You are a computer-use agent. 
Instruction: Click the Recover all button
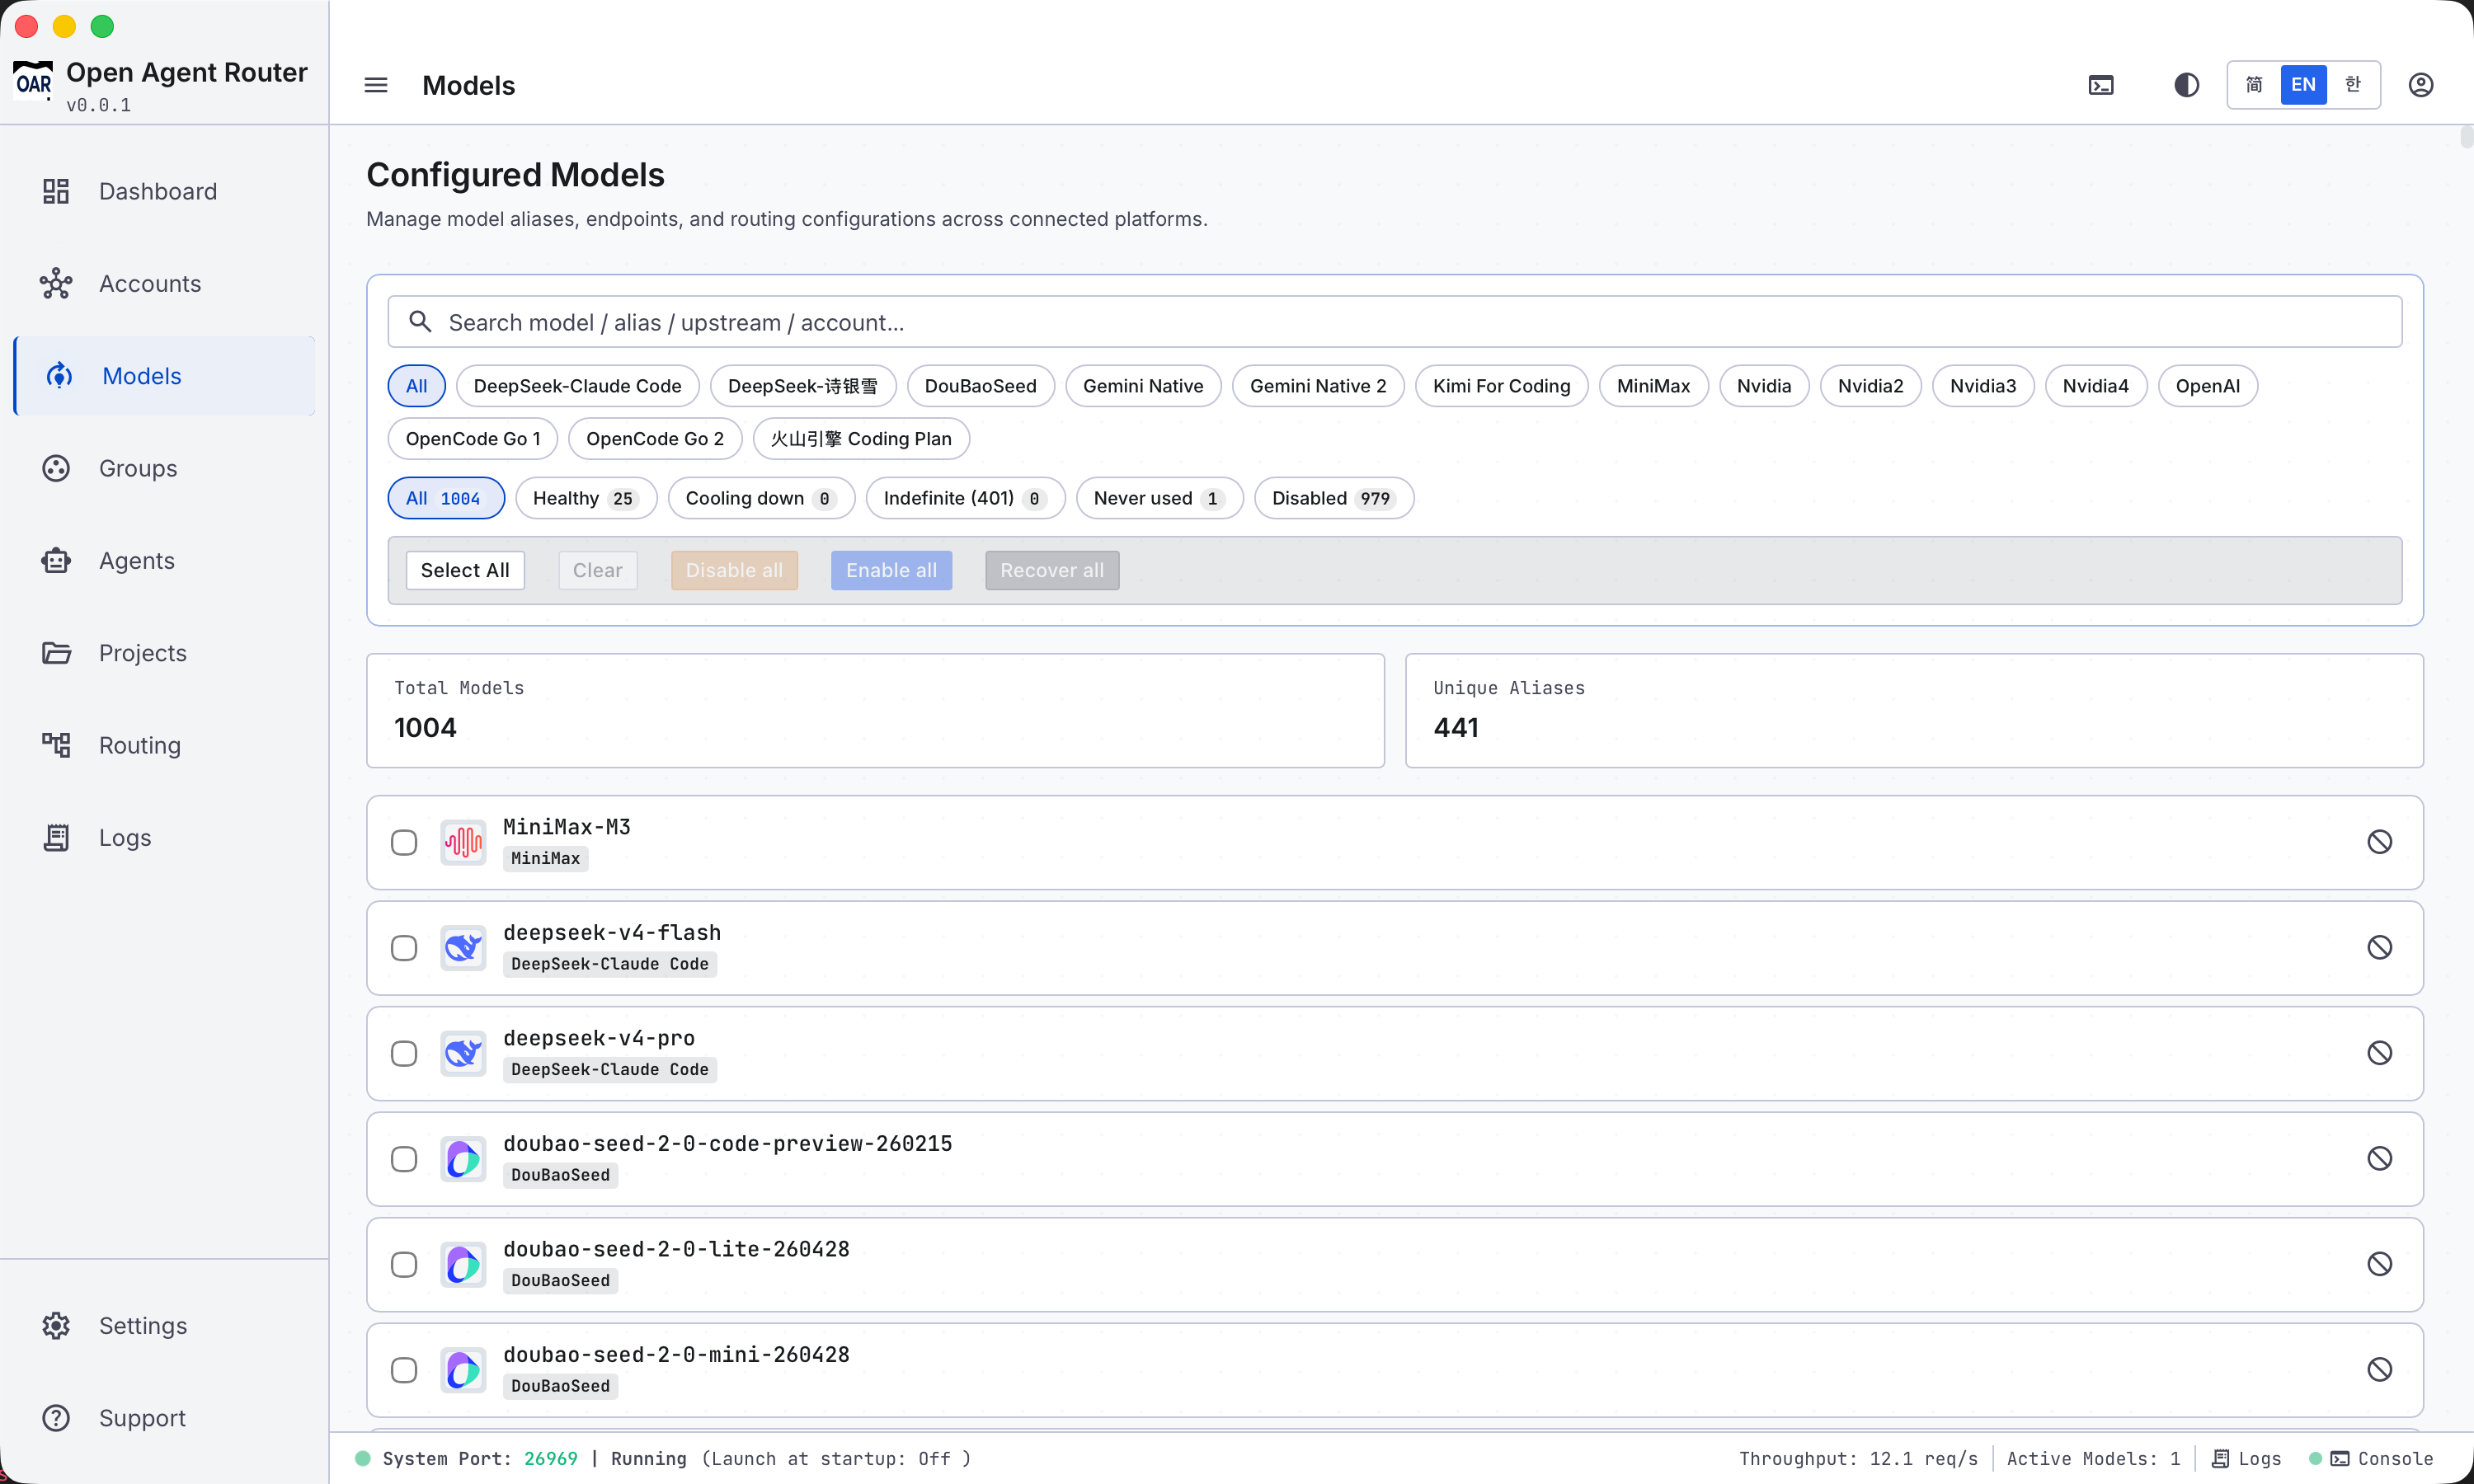[1052, 570]
